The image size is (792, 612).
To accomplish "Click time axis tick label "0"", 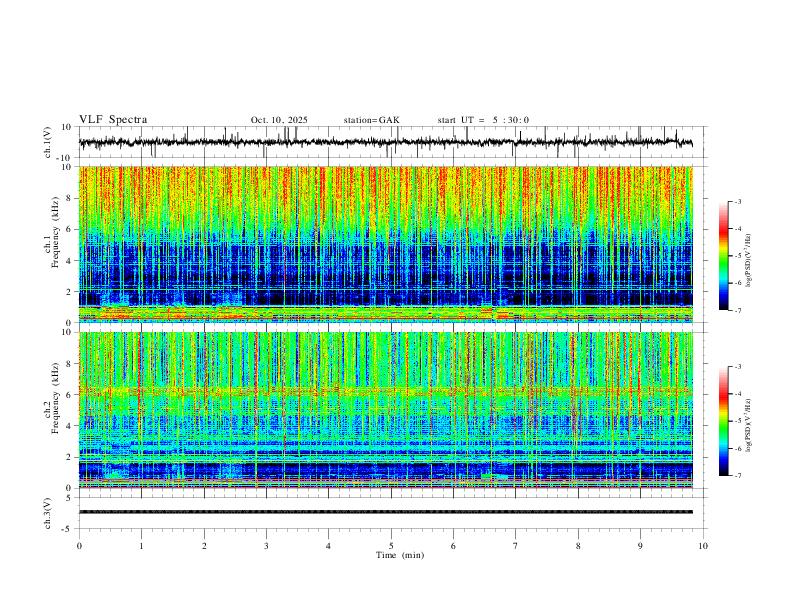I will click(79, 546).
